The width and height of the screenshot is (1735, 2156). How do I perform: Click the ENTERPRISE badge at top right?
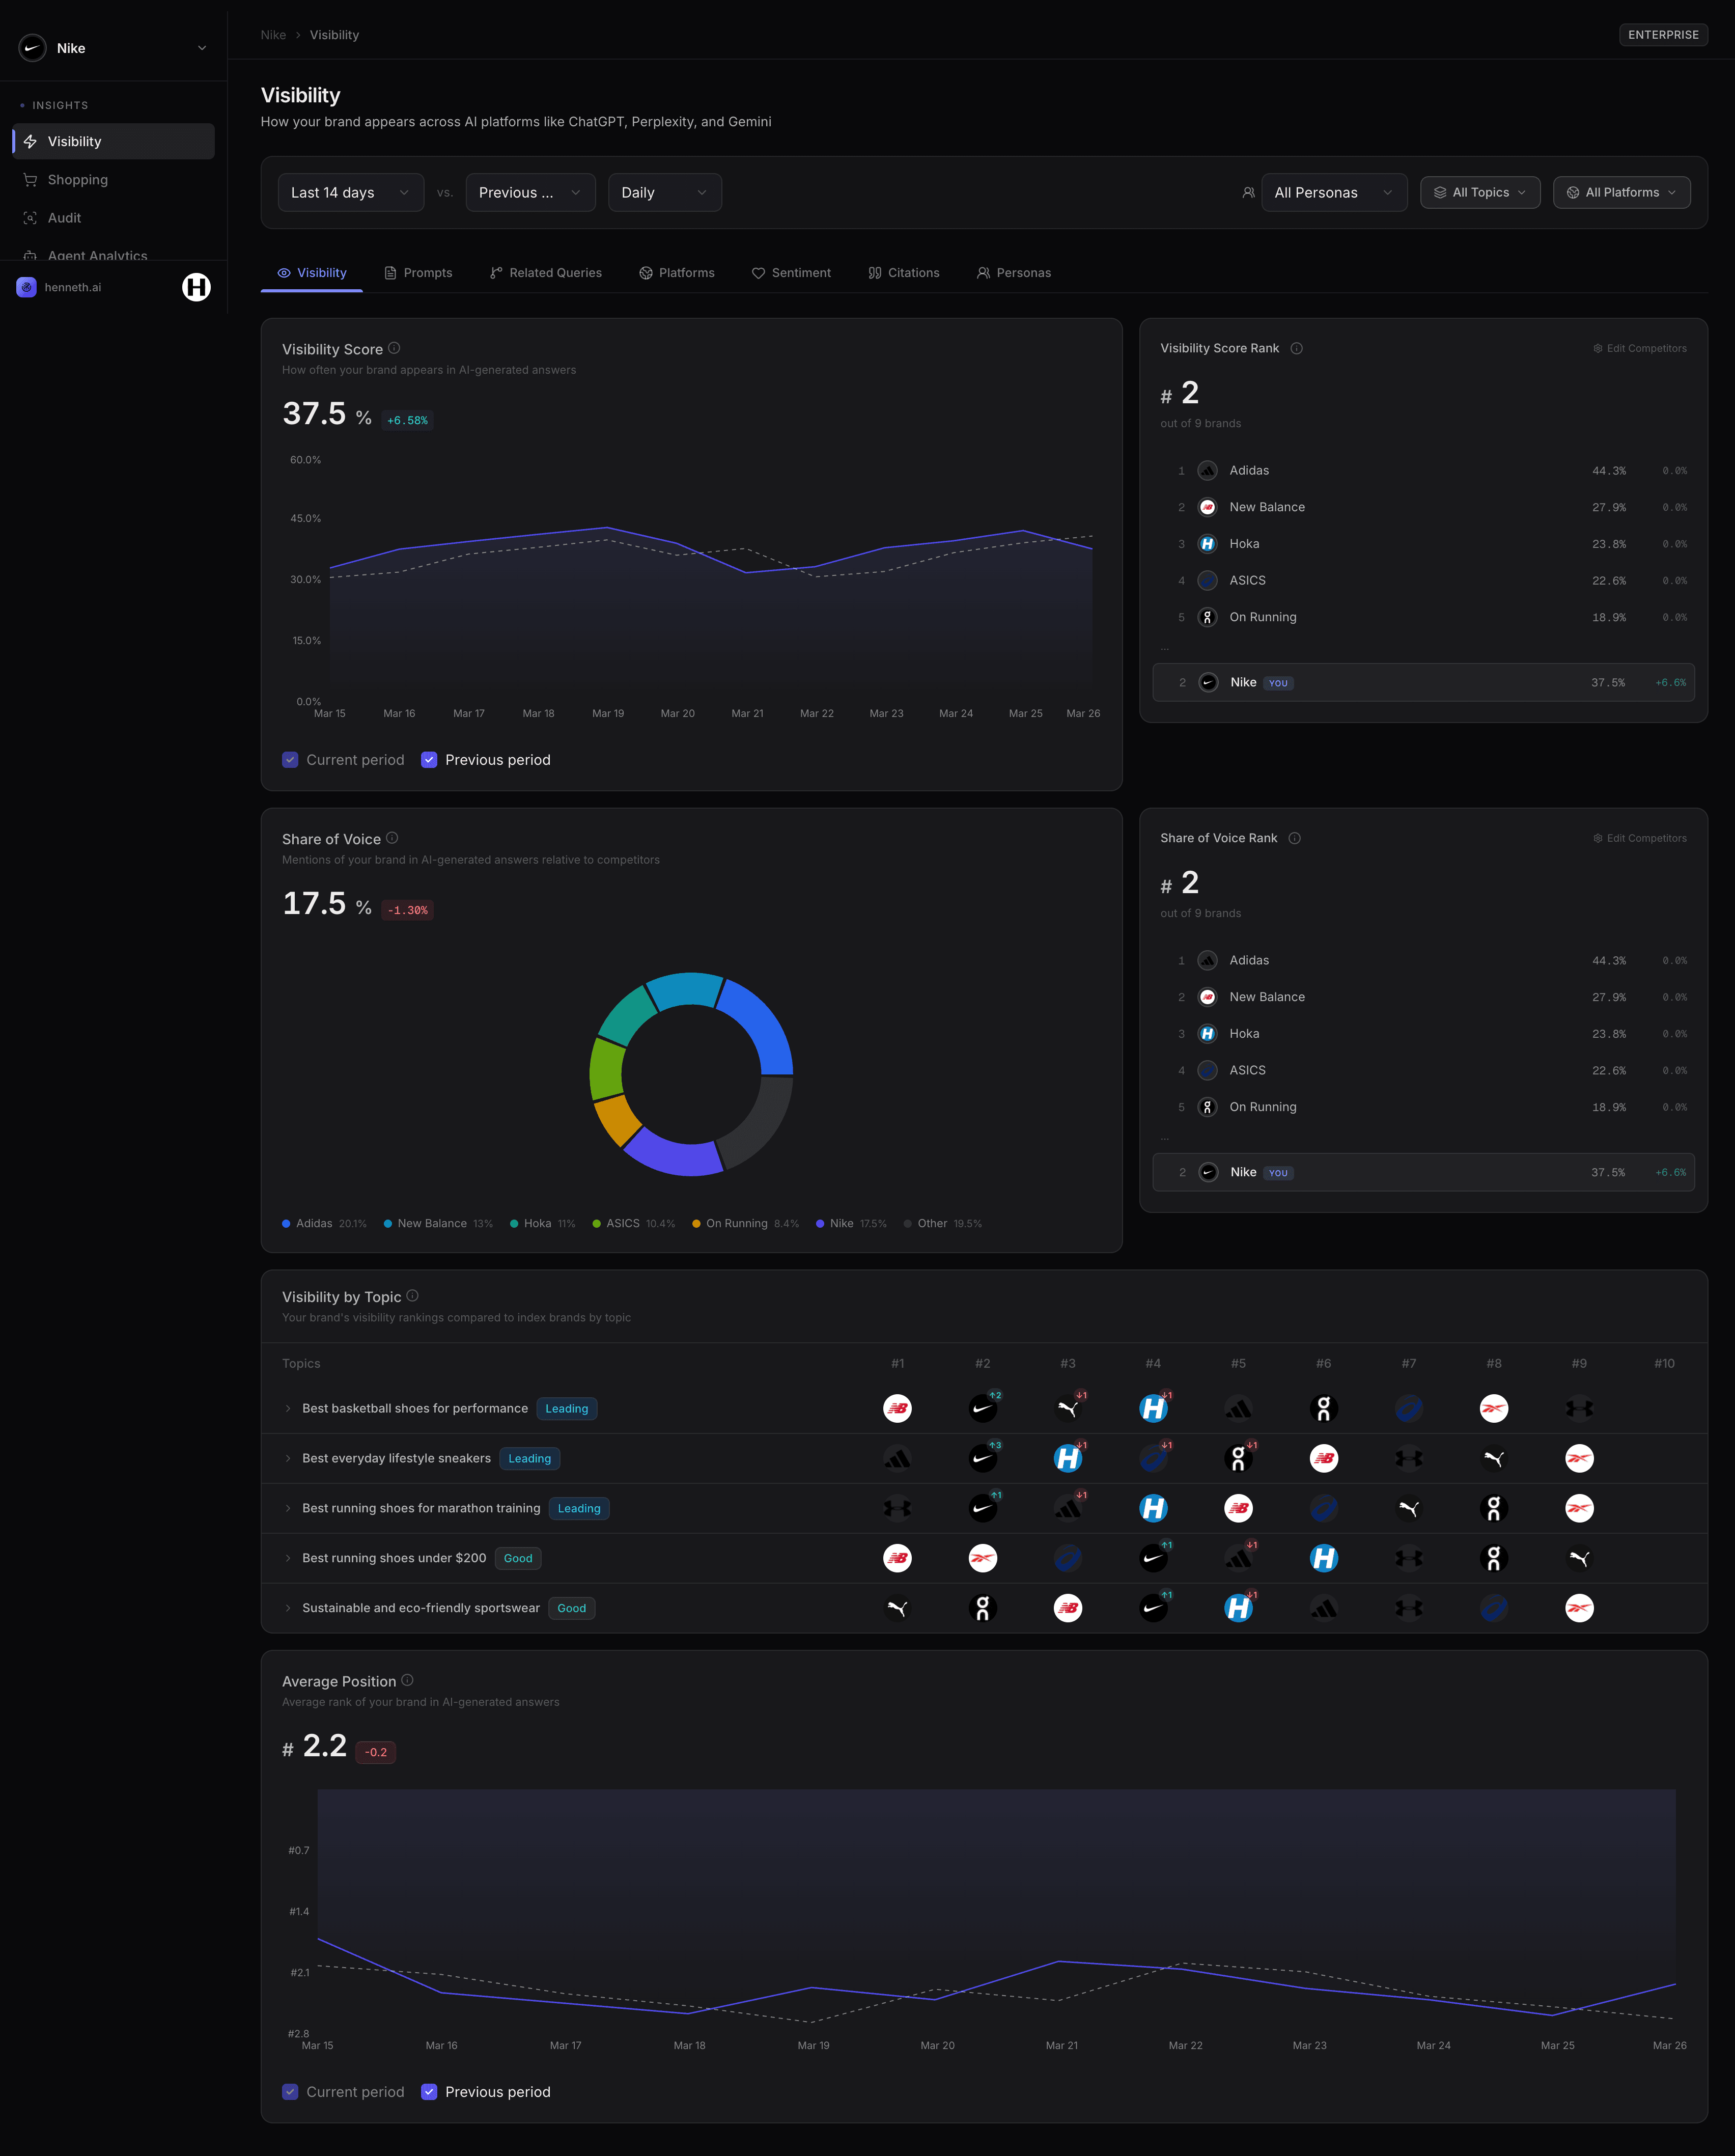(x=1663, y=34)
